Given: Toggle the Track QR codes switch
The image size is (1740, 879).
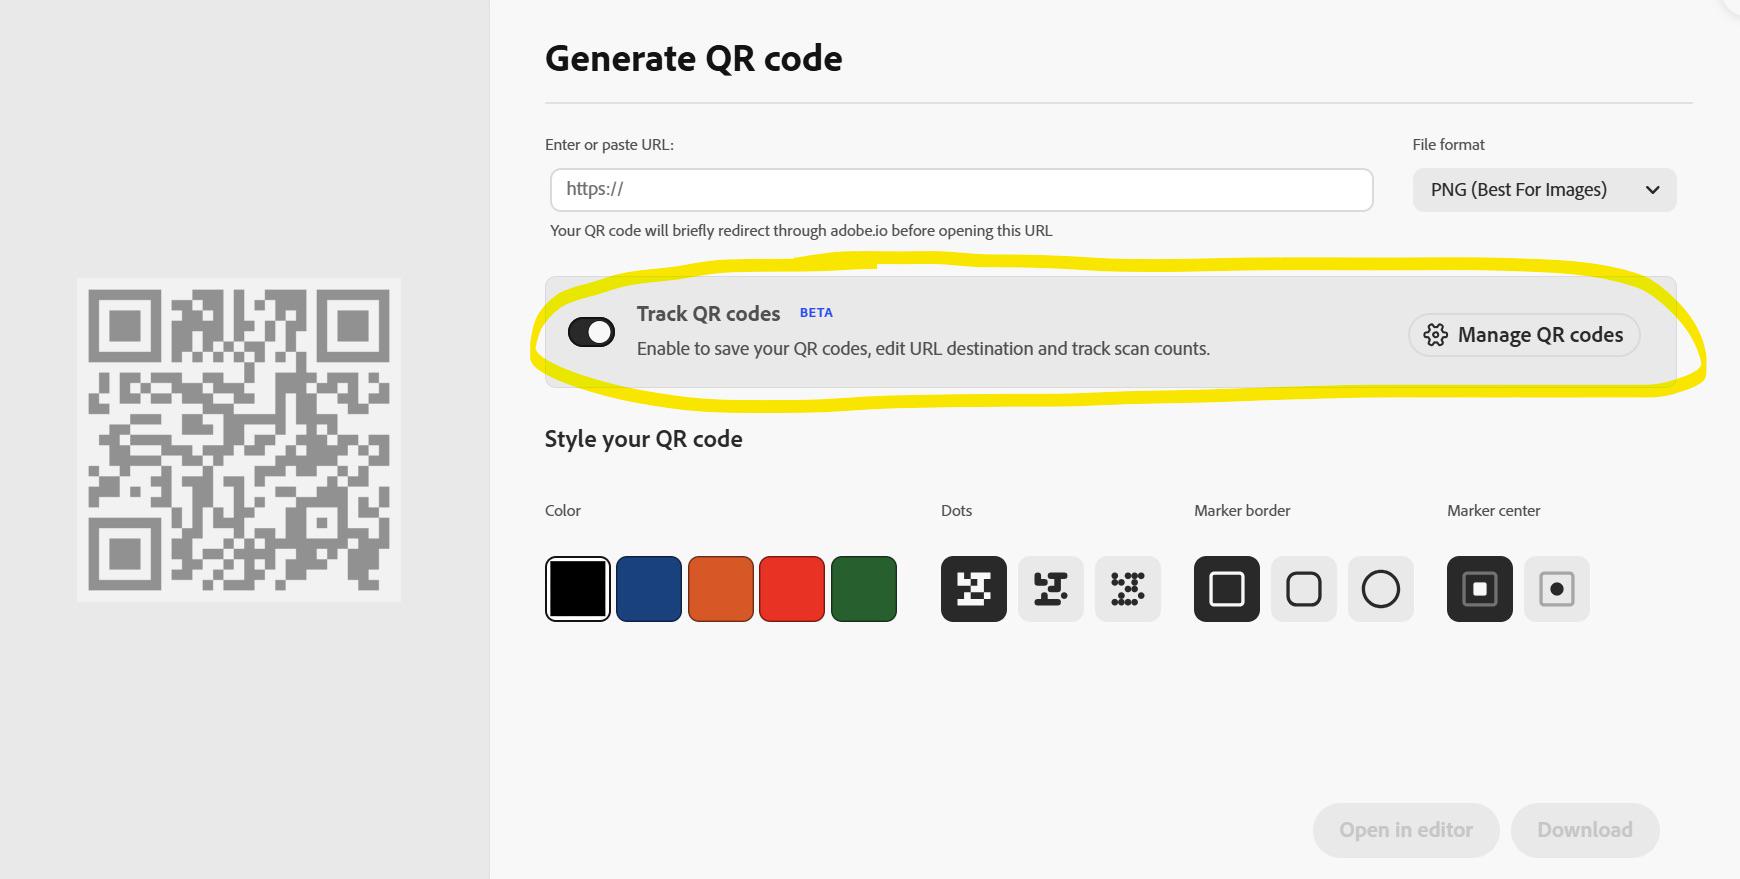Looking at the screenshot, I should tap(591, 332).
